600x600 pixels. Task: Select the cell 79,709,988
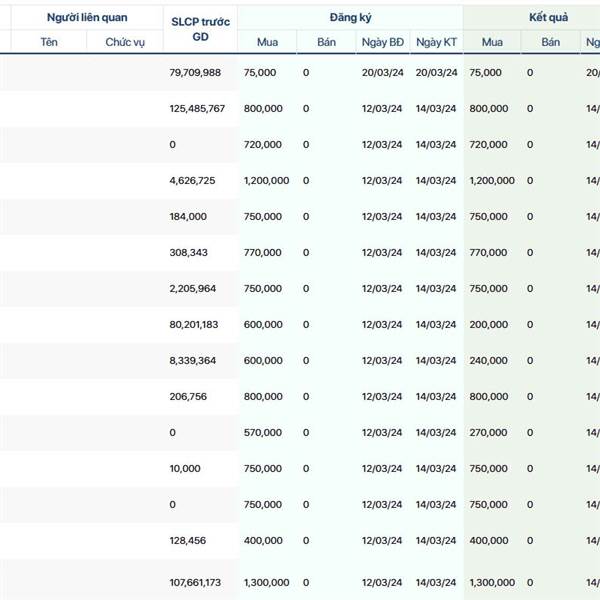tap(195, 73)
